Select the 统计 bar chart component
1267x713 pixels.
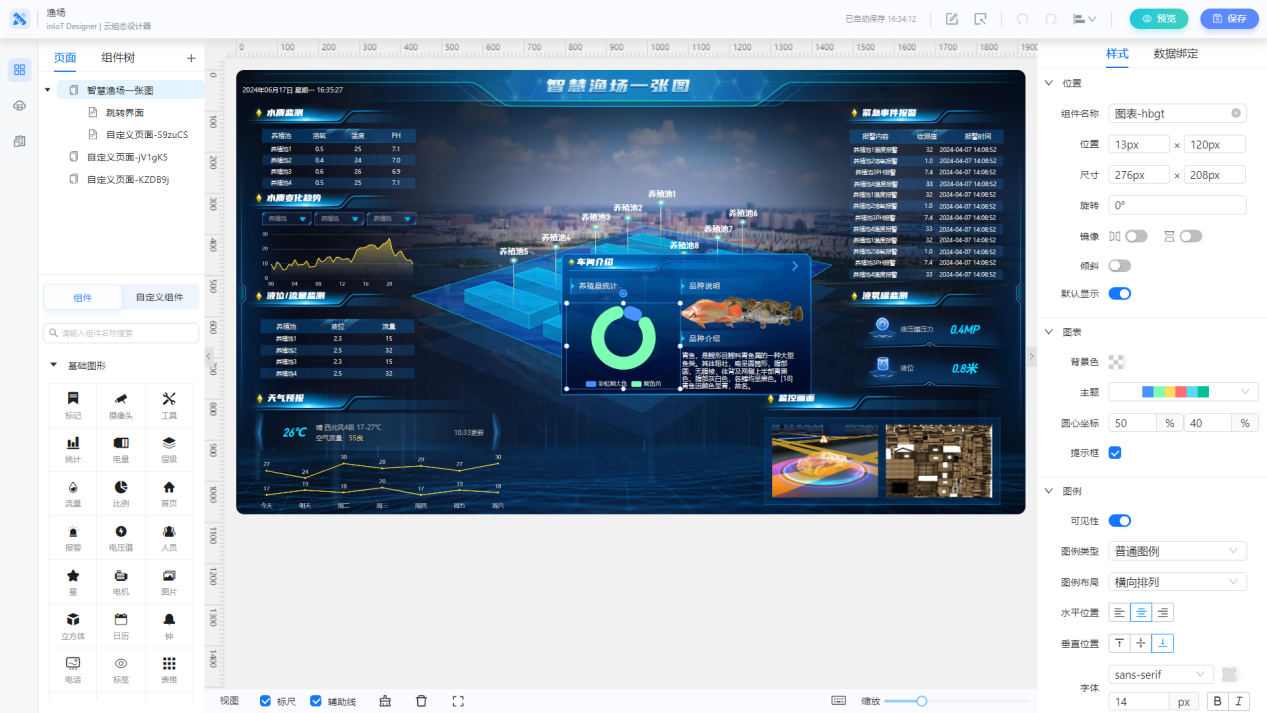tap(73, 449)
